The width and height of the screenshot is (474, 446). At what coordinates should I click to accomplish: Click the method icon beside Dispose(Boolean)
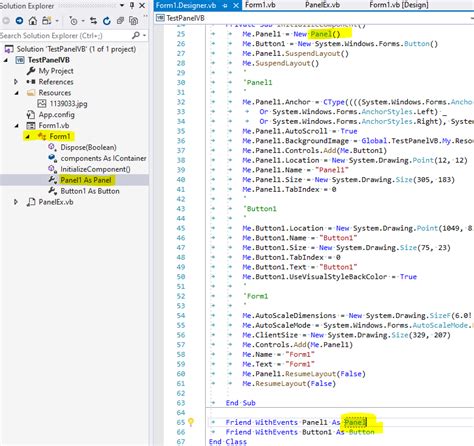coord(52,147)
